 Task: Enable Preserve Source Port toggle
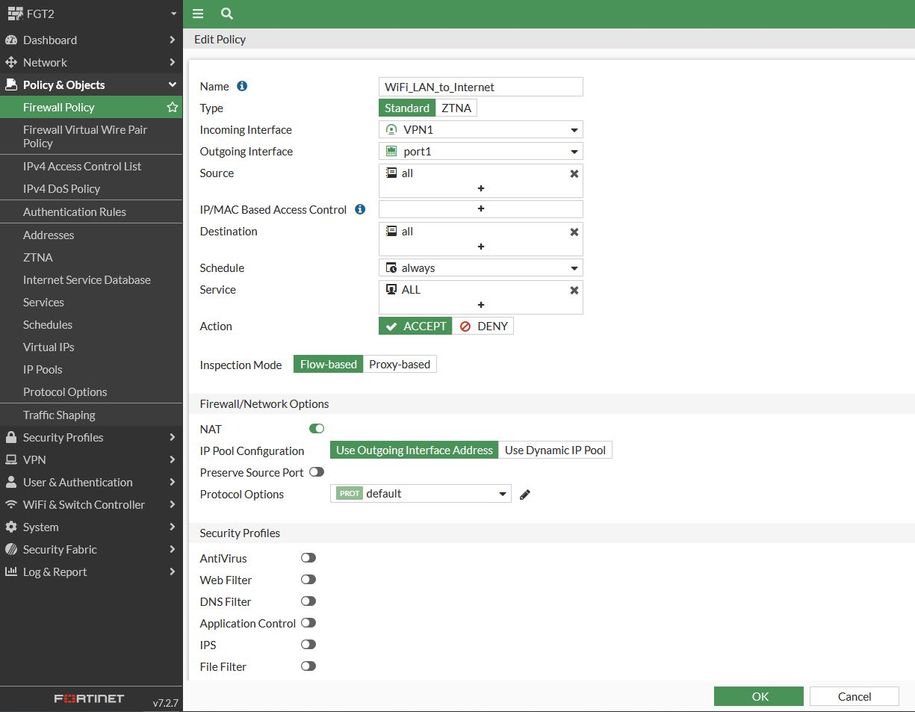[x=316, y=472]
